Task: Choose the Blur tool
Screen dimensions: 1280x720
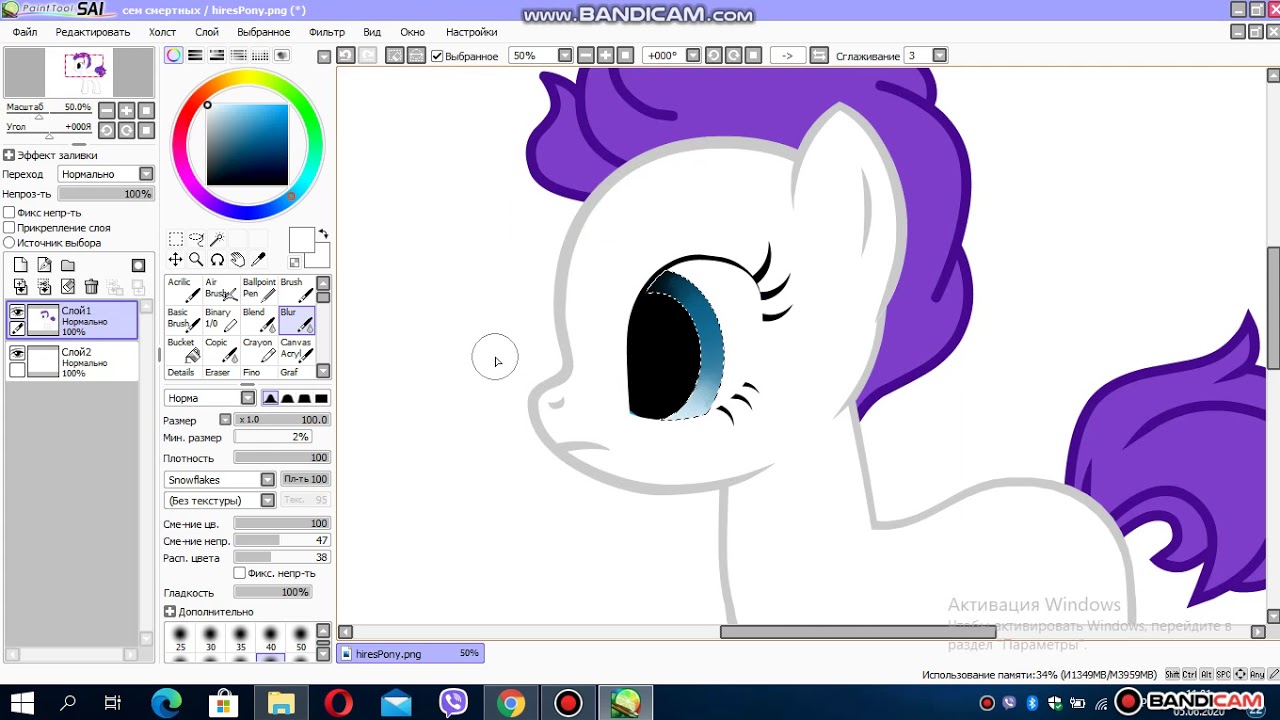Action: [297, 319]
